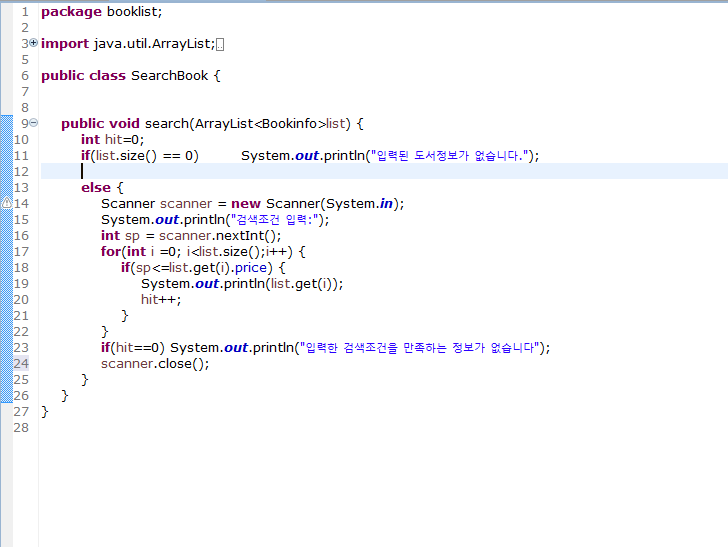
Task: Click 'int hit=0;' on line 10
Action: tap(113, 139)
